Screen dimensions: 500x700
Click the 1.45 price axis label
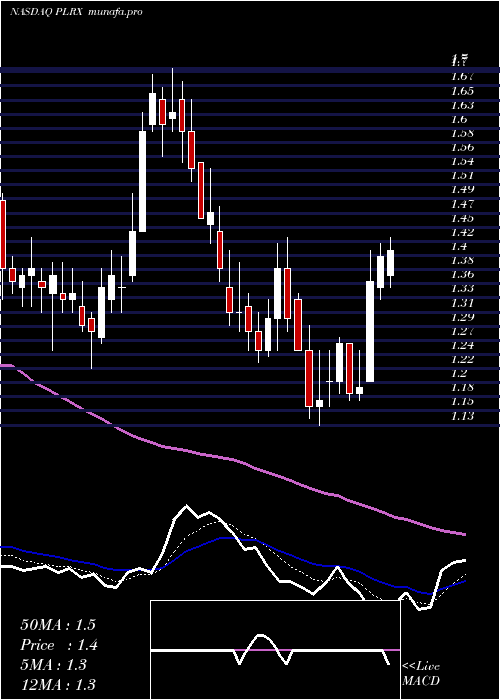462,219
